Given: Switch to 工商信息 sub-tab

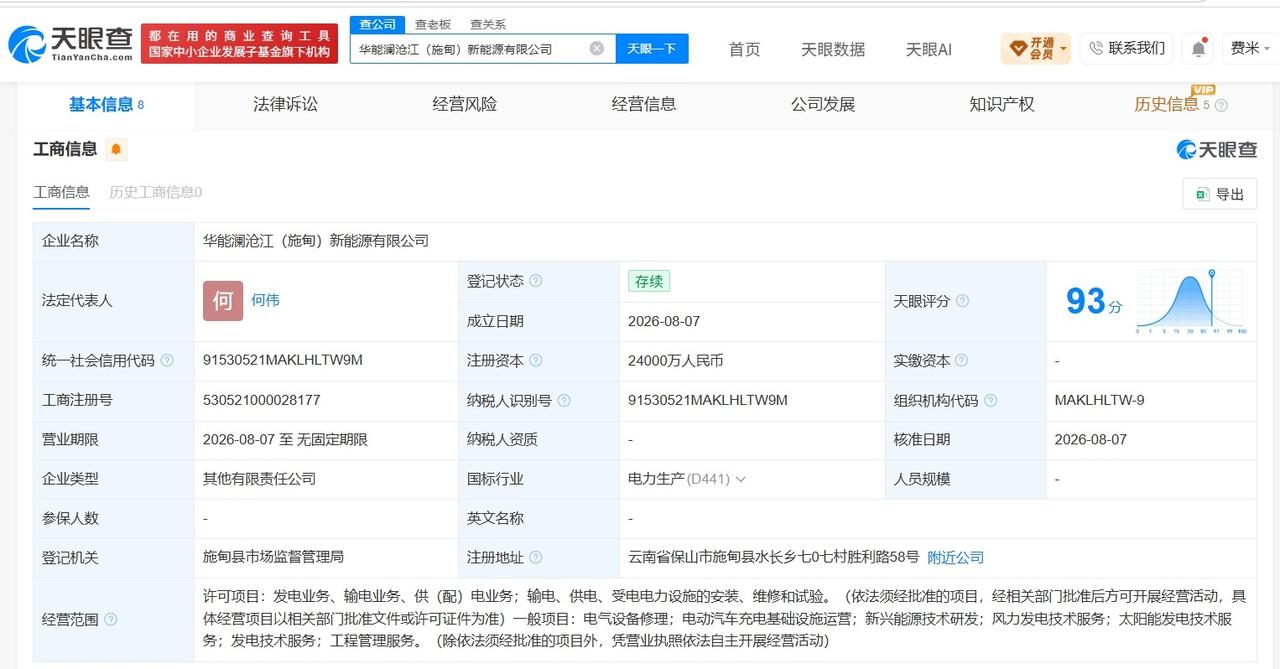Looking at the screenshot, I should point(61,192).
